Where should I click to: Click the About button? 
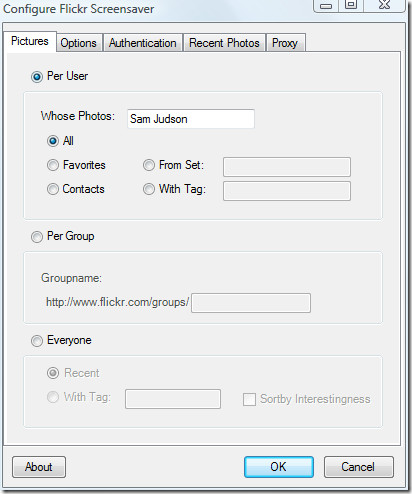click(x=39, y=467)
